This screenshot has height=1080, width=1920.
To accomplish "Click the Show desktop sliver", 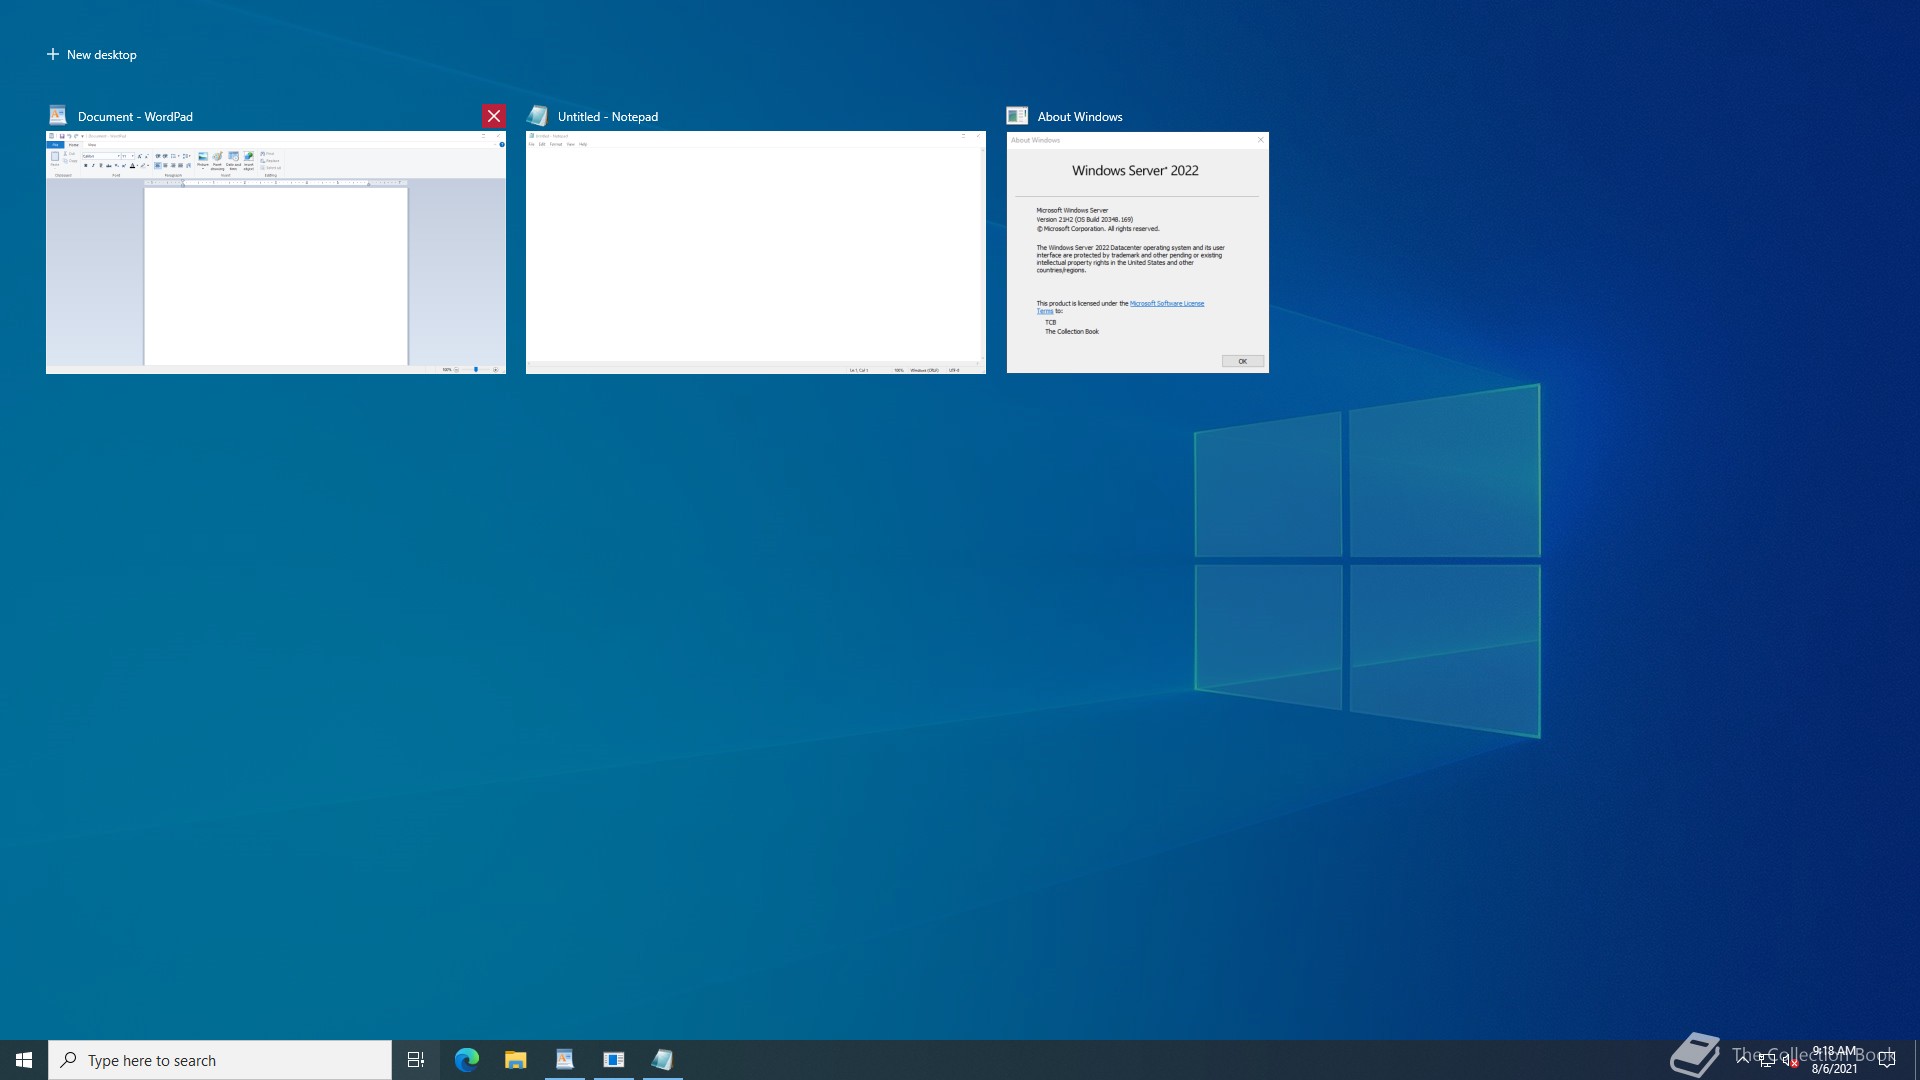I will tap(1916, 1060).
